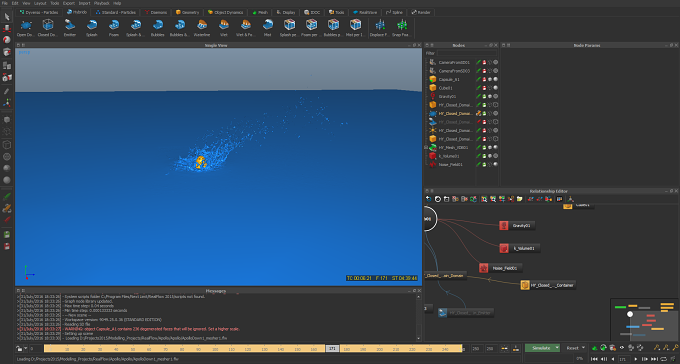Click the current frame 171 marker on timeline

[x=332, y=348]
